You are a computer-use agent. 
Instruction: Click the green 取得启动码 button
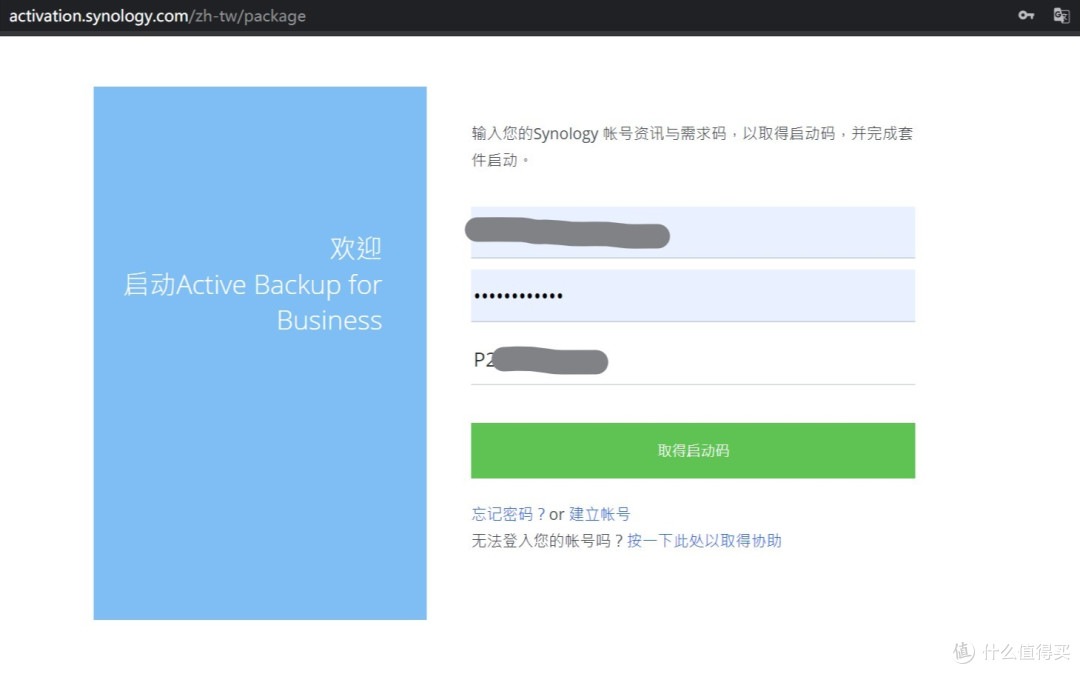692,450
